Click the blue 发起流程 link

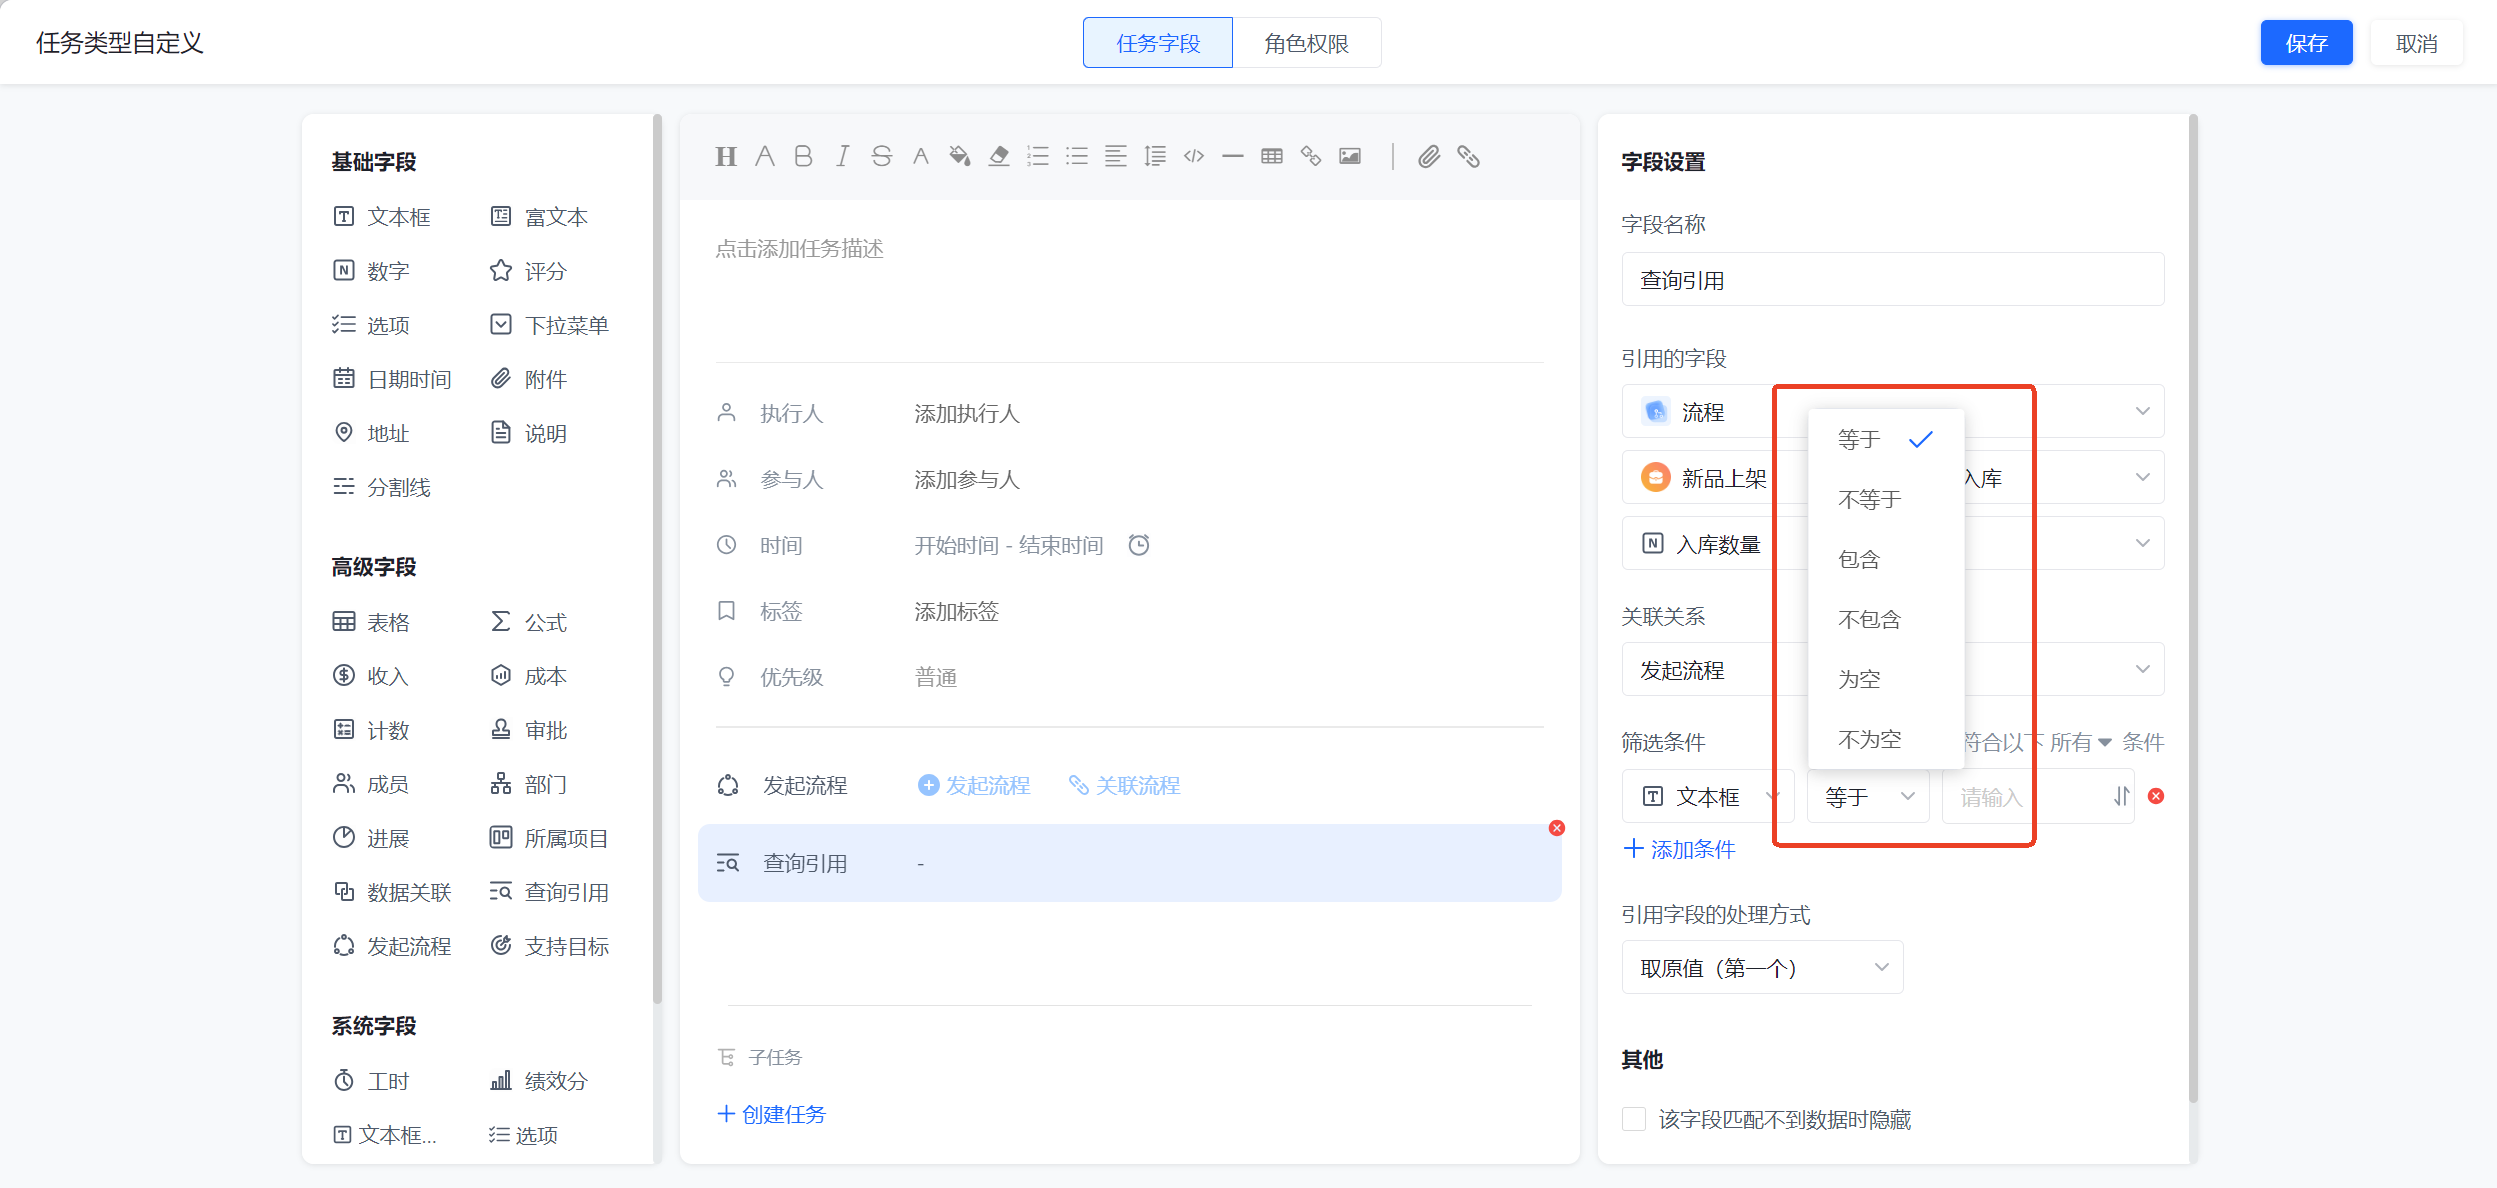(x=974, y=785)
